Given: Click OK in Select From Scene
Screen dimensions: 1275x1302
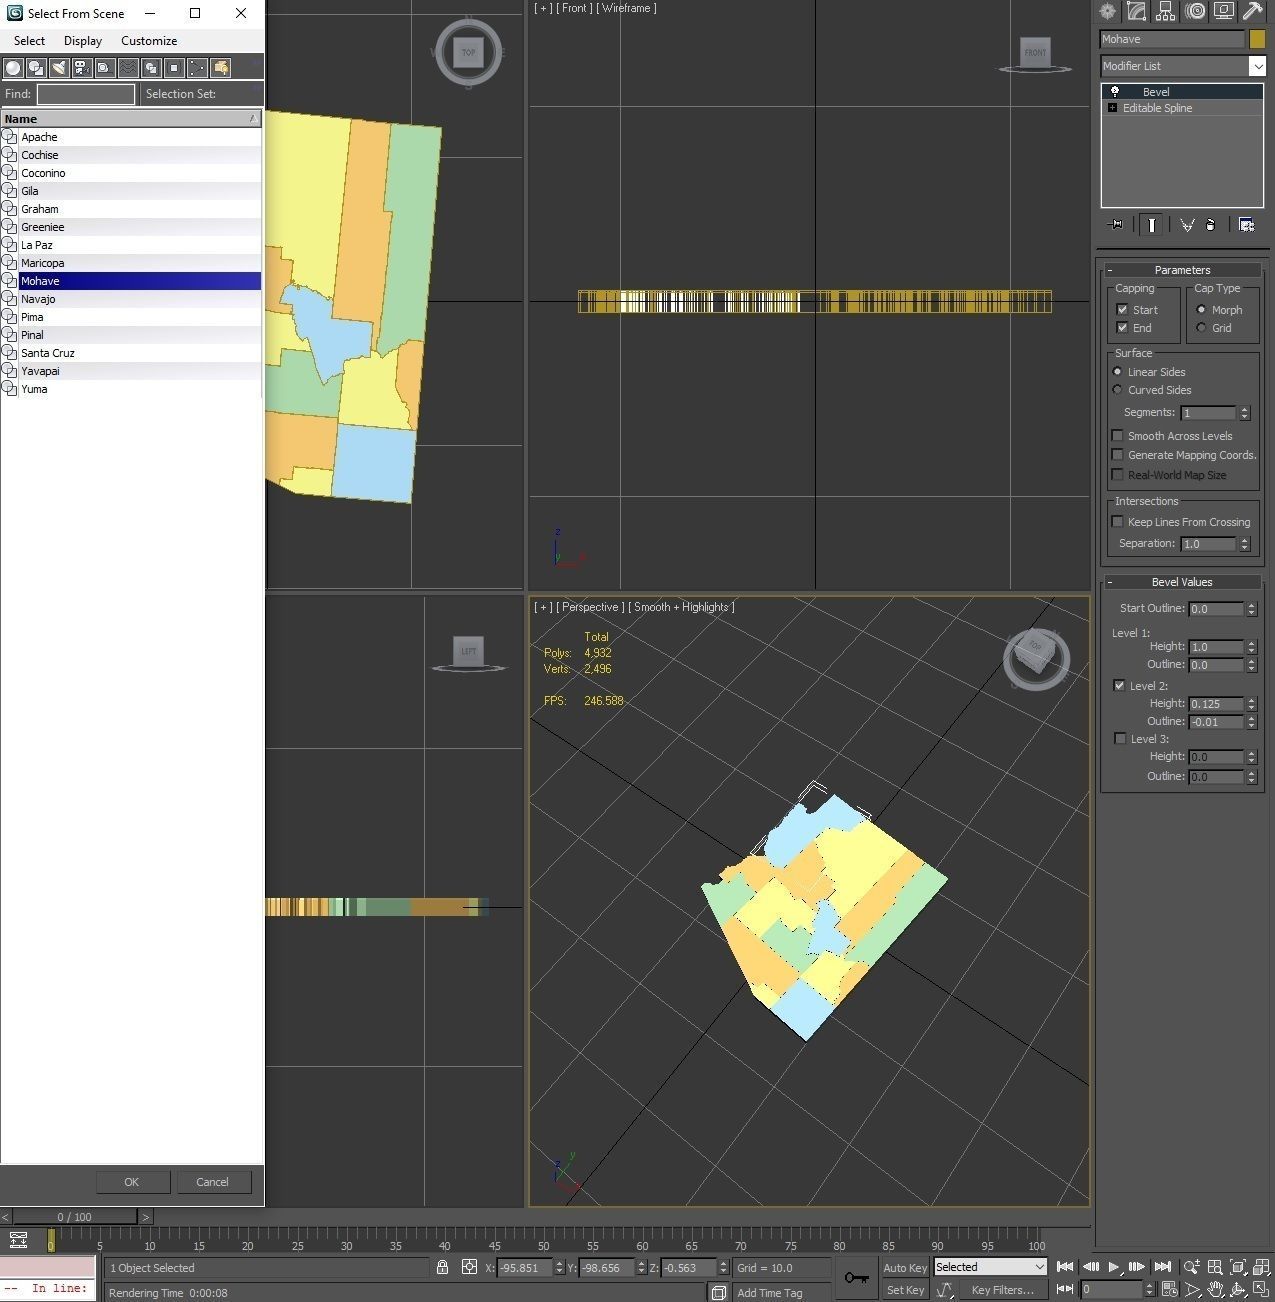Looking at the screenshot, I should click(x=132, y=1182).
